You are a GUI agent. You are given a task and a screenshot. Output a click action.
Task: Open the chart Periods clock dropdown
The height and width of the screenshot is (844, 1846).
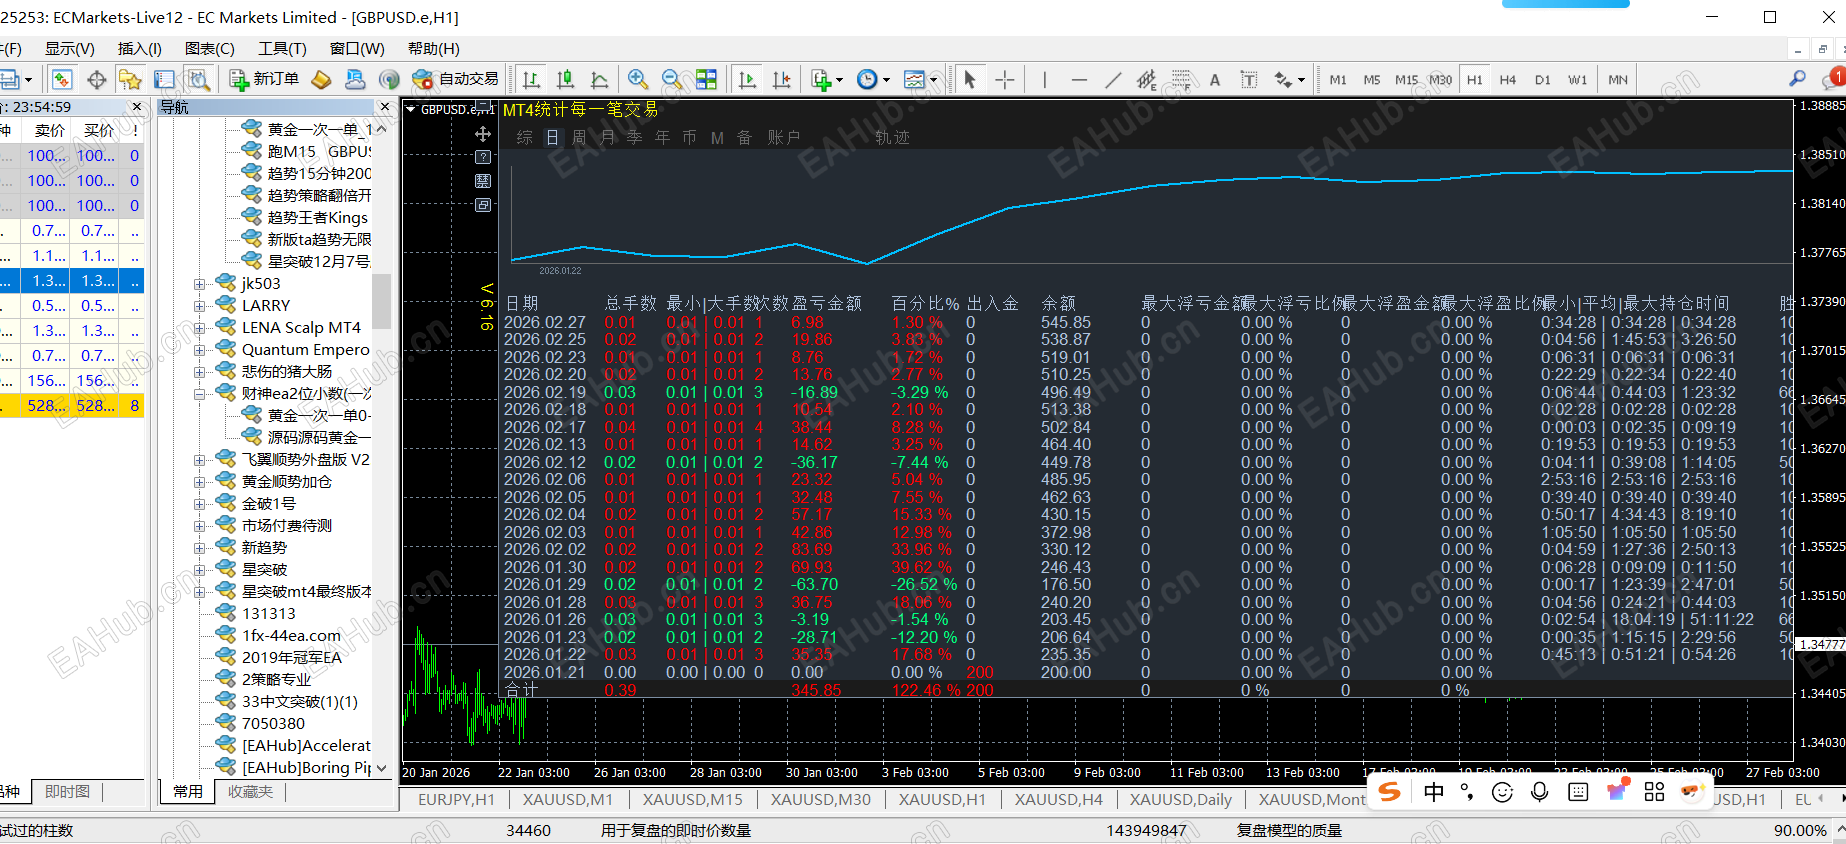pyautogui.click(x=873, y=80)
